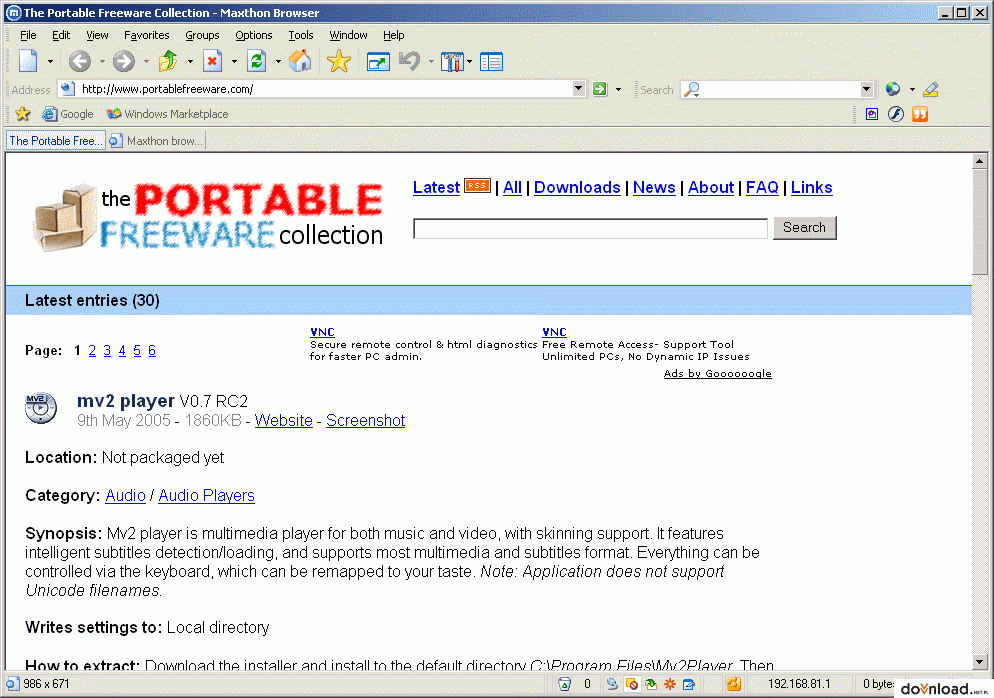The image size is (994, 698).
Task: Expand the search box dropdown arrow
Action: pos(867,89)
